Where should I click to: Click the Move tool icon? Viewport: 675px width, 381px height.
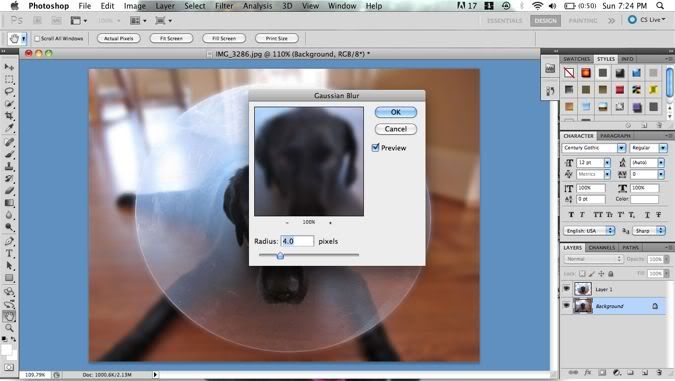tap(9, 67)
